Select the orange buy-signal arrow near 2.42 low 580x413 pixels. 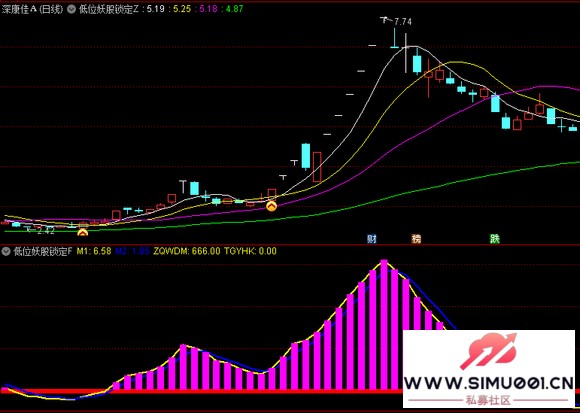[82, 233]
